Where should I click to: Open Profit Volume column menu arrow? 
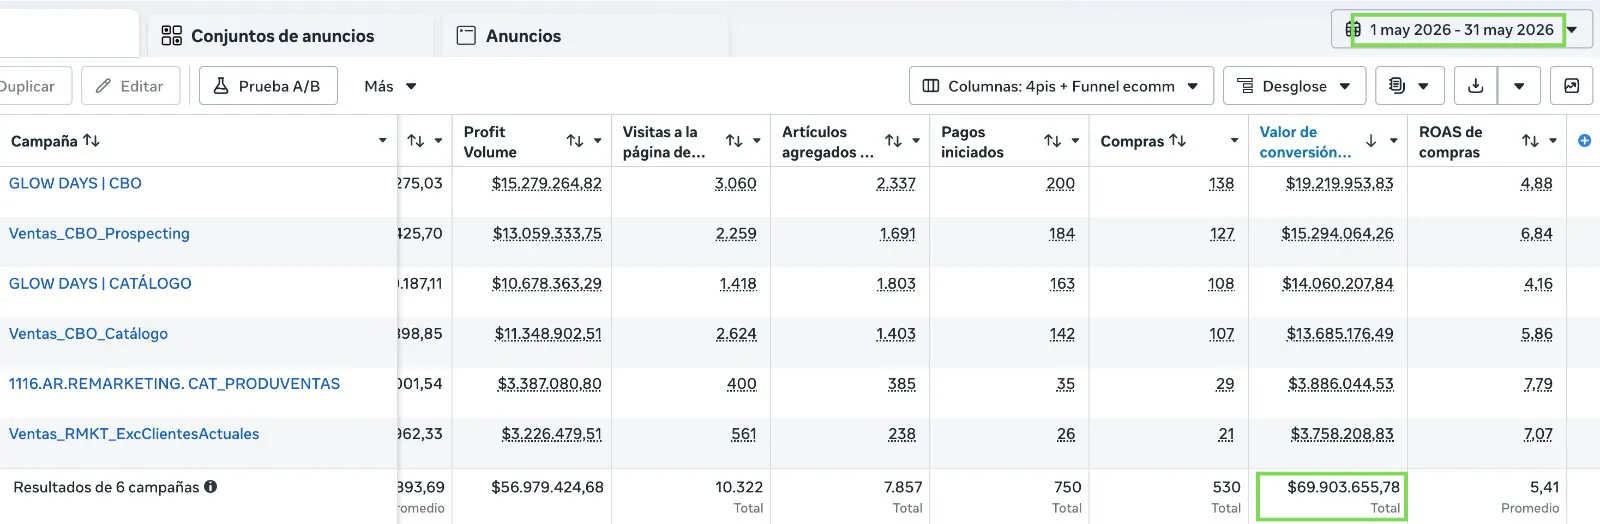(x=598, y=141)
